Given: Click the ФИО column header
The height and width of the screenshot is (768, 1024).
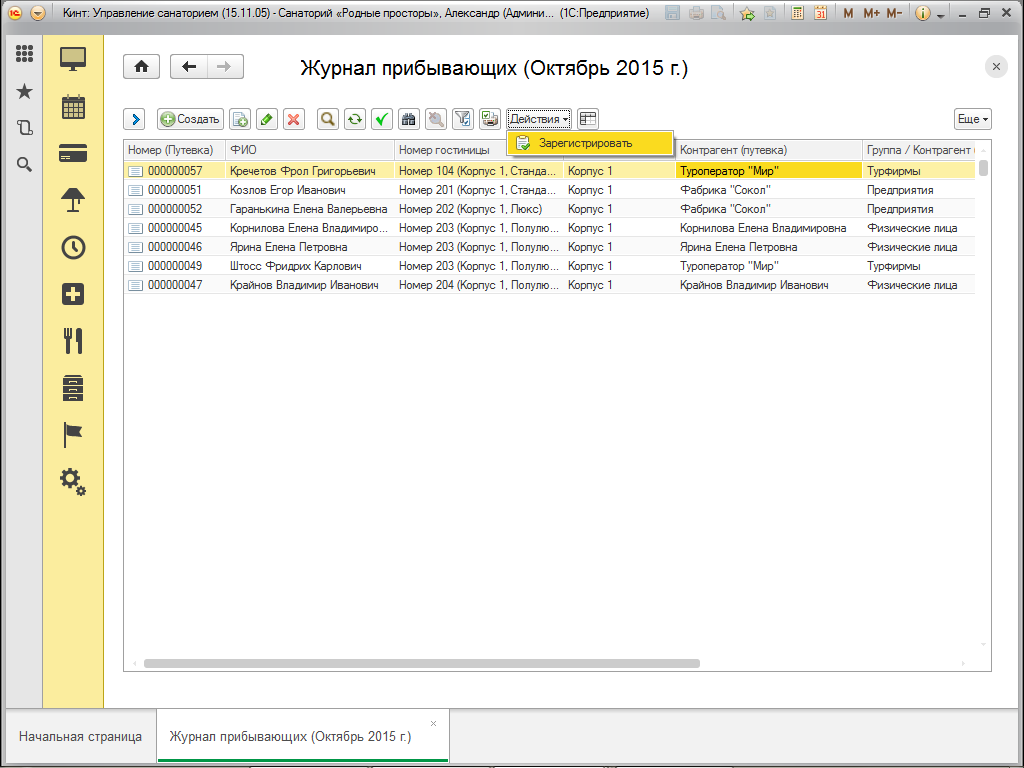Looking at the screenshot, I should (310, 150).
